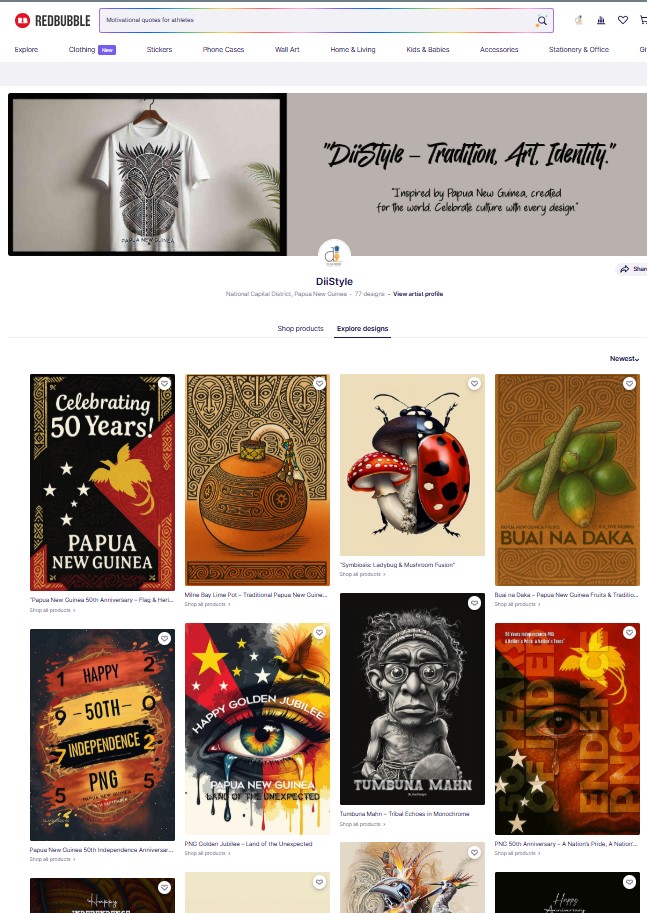This screenshot has height=913, width=647.
Task: Expand the Wall Art category menu
Action: pos(287,49)
